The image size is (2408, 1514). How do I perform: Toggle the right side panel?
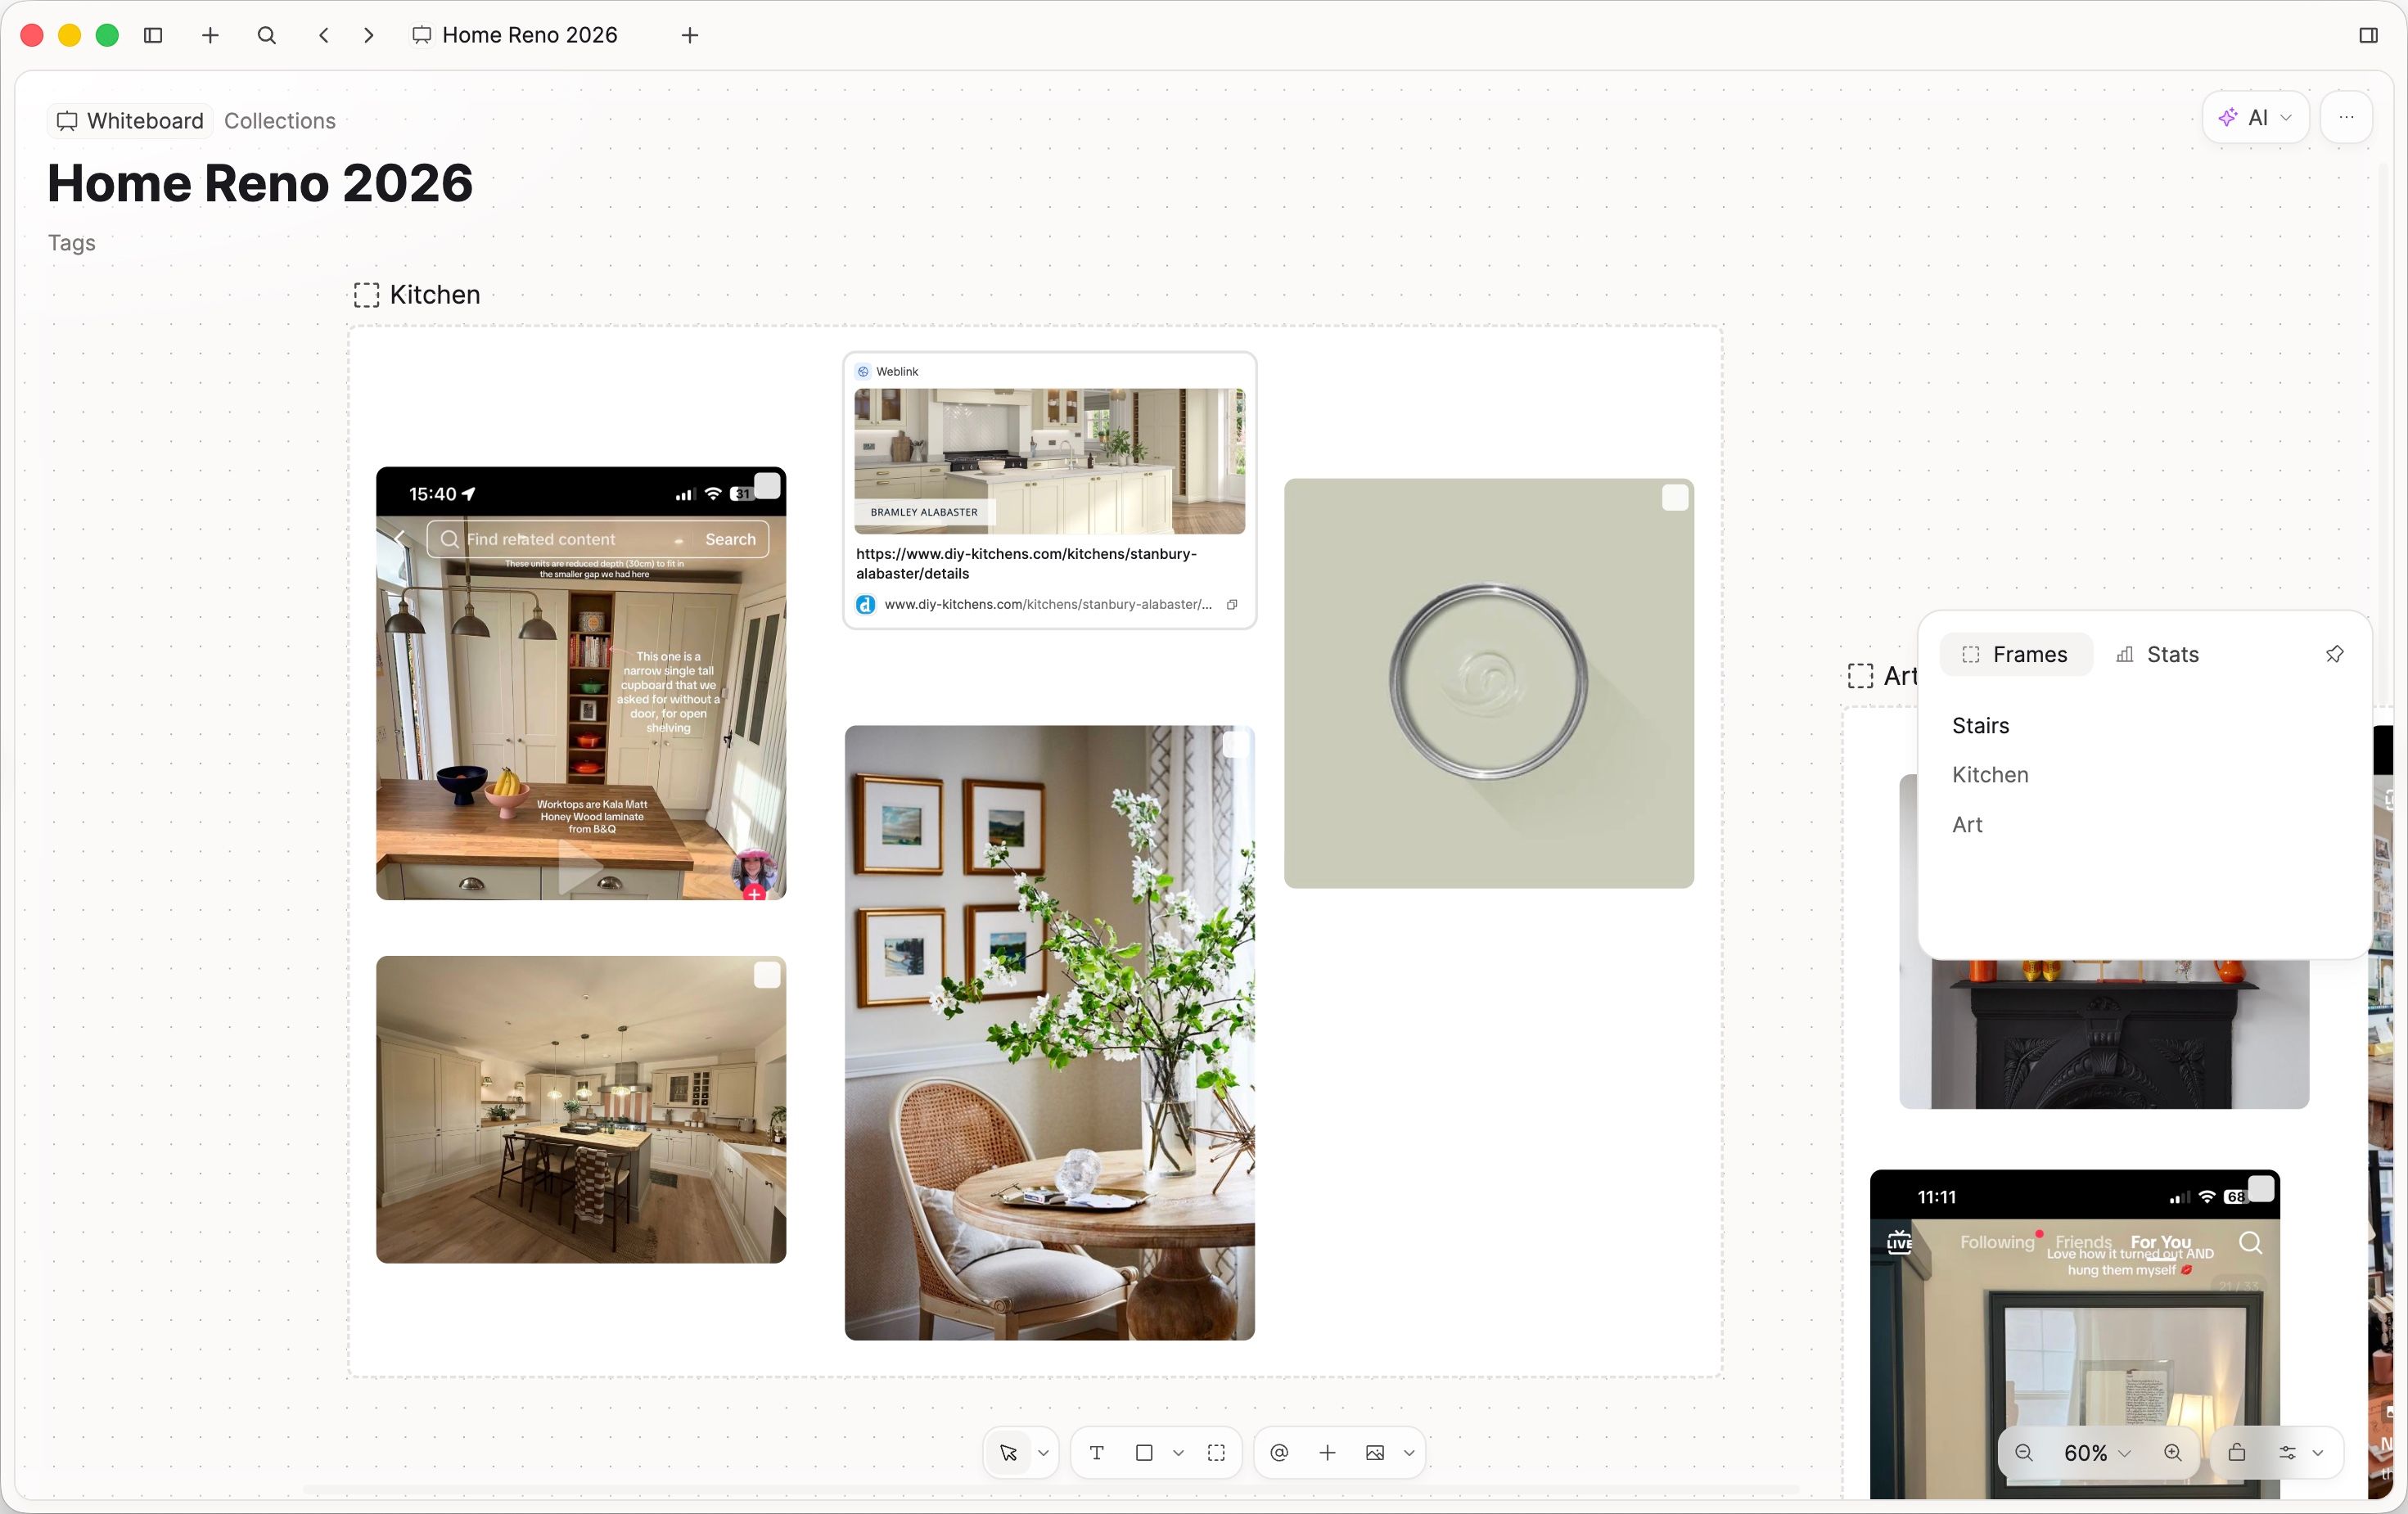[x=2368, y=35]
